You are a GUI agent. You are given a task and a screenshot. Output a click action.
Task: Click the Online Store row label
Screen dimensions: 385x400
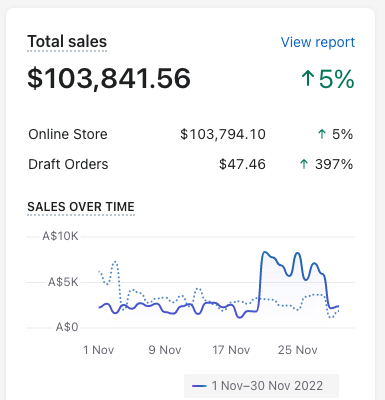[68, 134]
